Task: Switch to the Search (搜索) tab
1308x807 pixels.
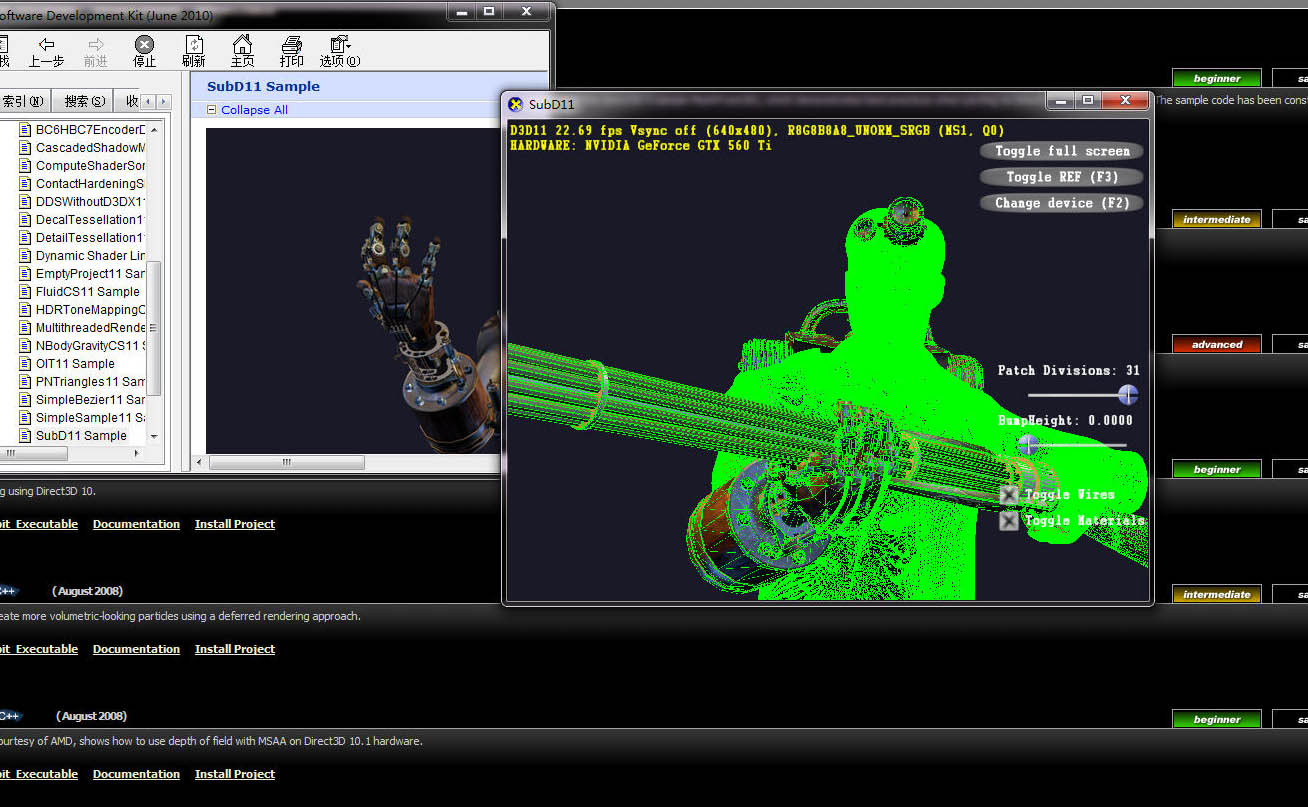Action: [x=84, y=101]
